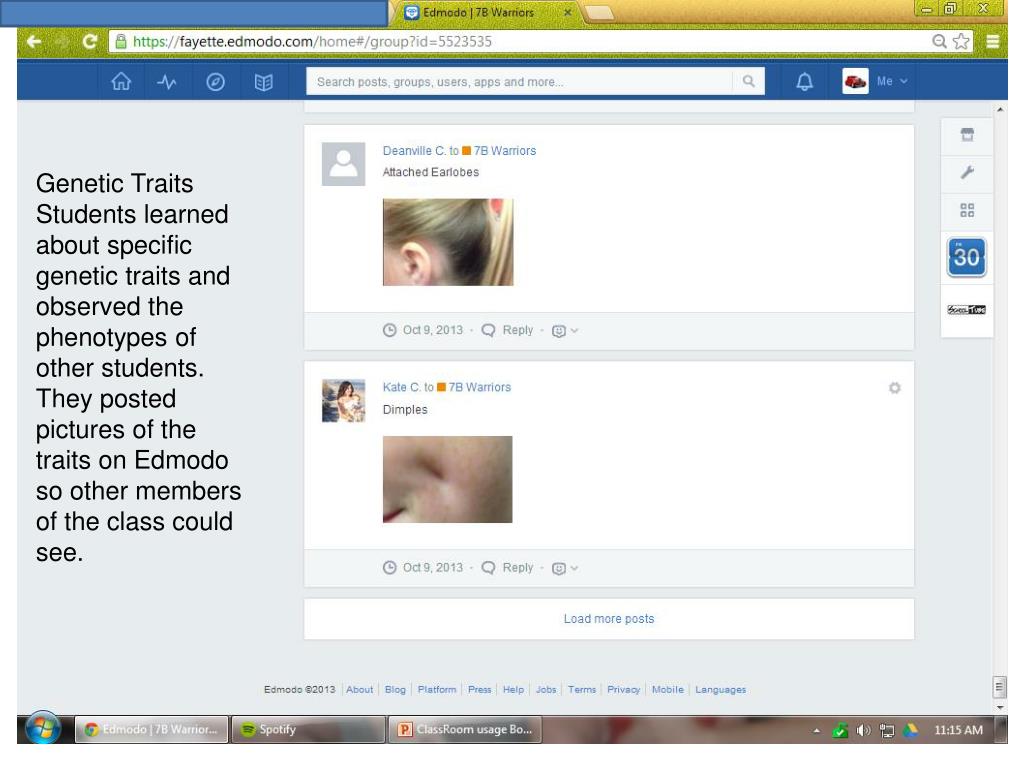
Task: Open Chrome menu hamburger icon
Action: (993, 42)
